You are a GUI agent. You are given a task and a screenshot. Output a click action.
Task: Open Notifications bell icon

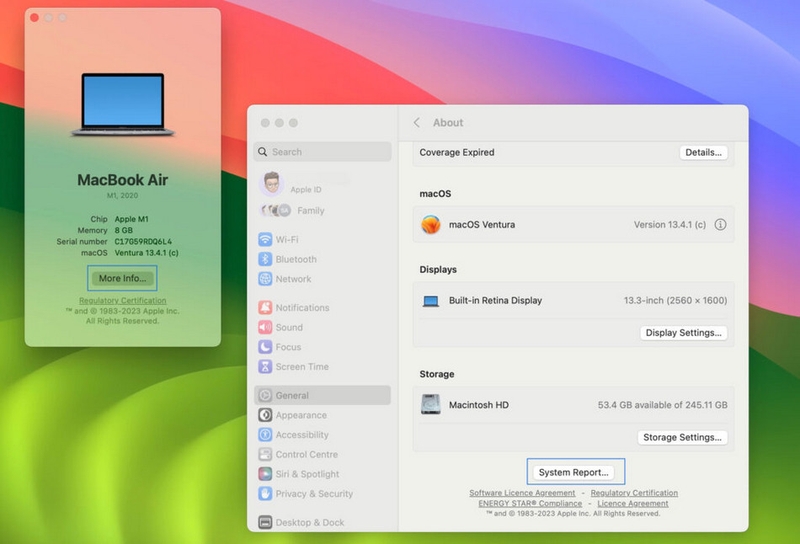265,307
